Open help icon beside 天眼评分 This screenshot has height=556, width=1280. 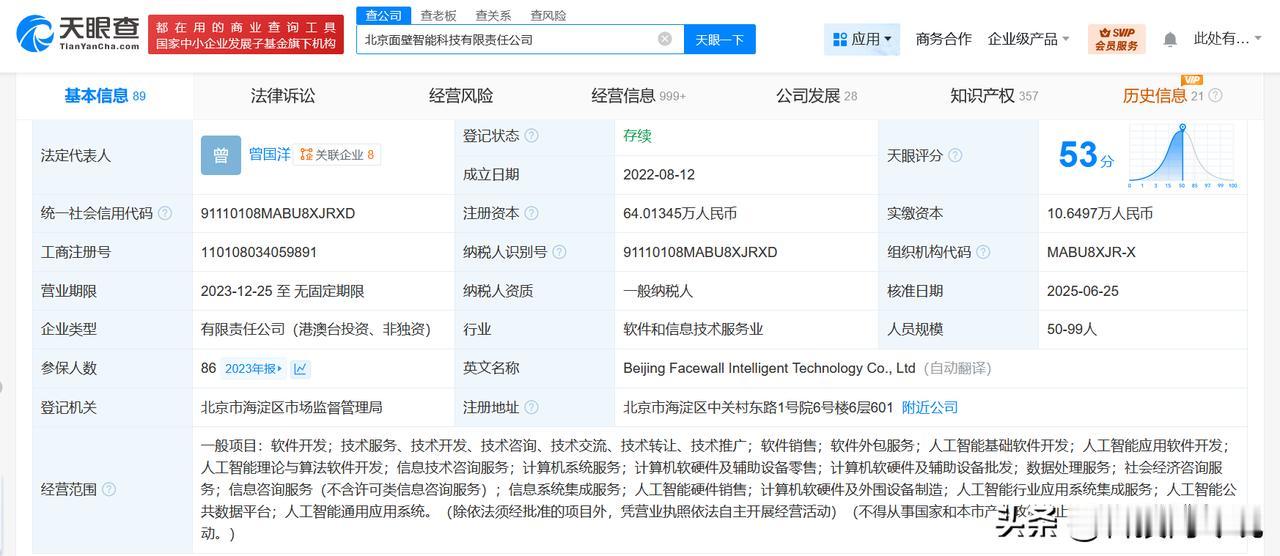point(955,156)
